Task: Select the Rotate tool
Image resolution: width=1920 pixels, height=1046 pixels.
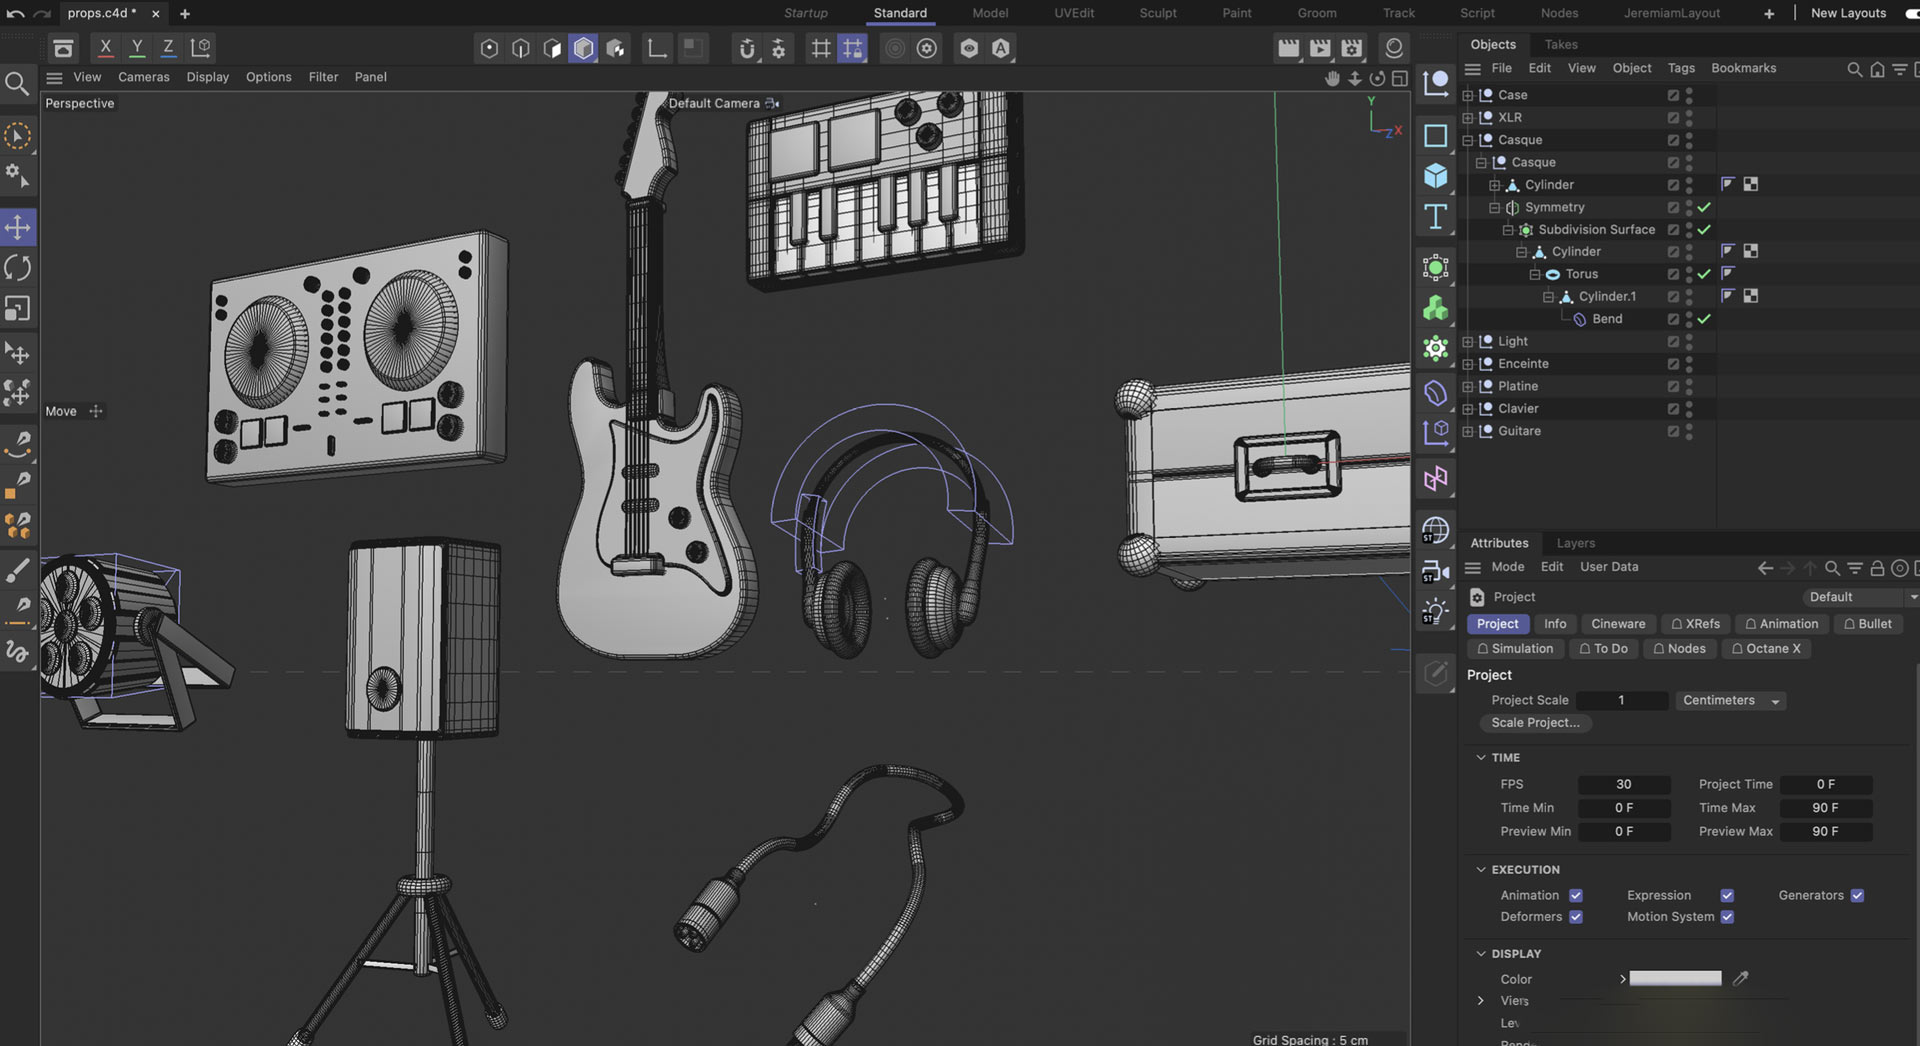Action: 18,268
